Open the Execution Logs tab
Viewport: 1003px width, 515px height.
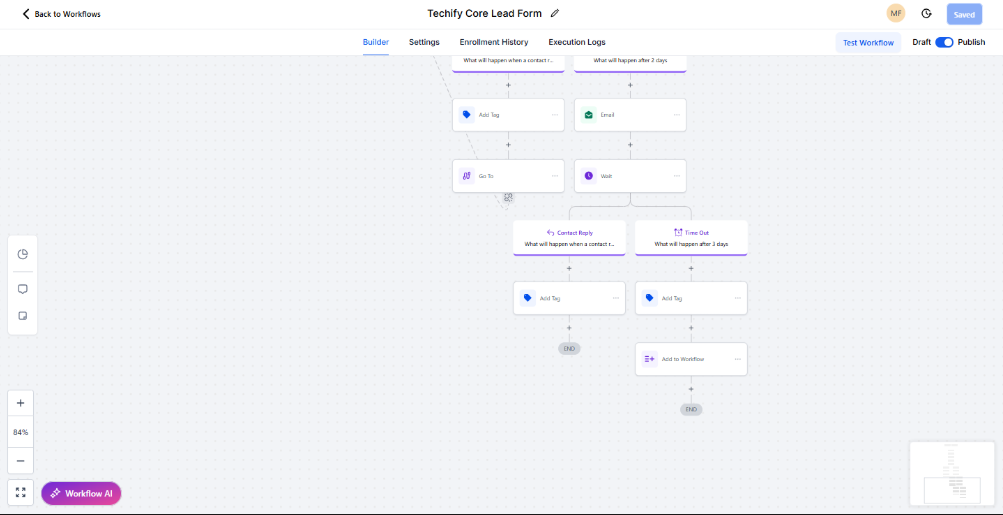pyautogui.click(x=577, y=42)
